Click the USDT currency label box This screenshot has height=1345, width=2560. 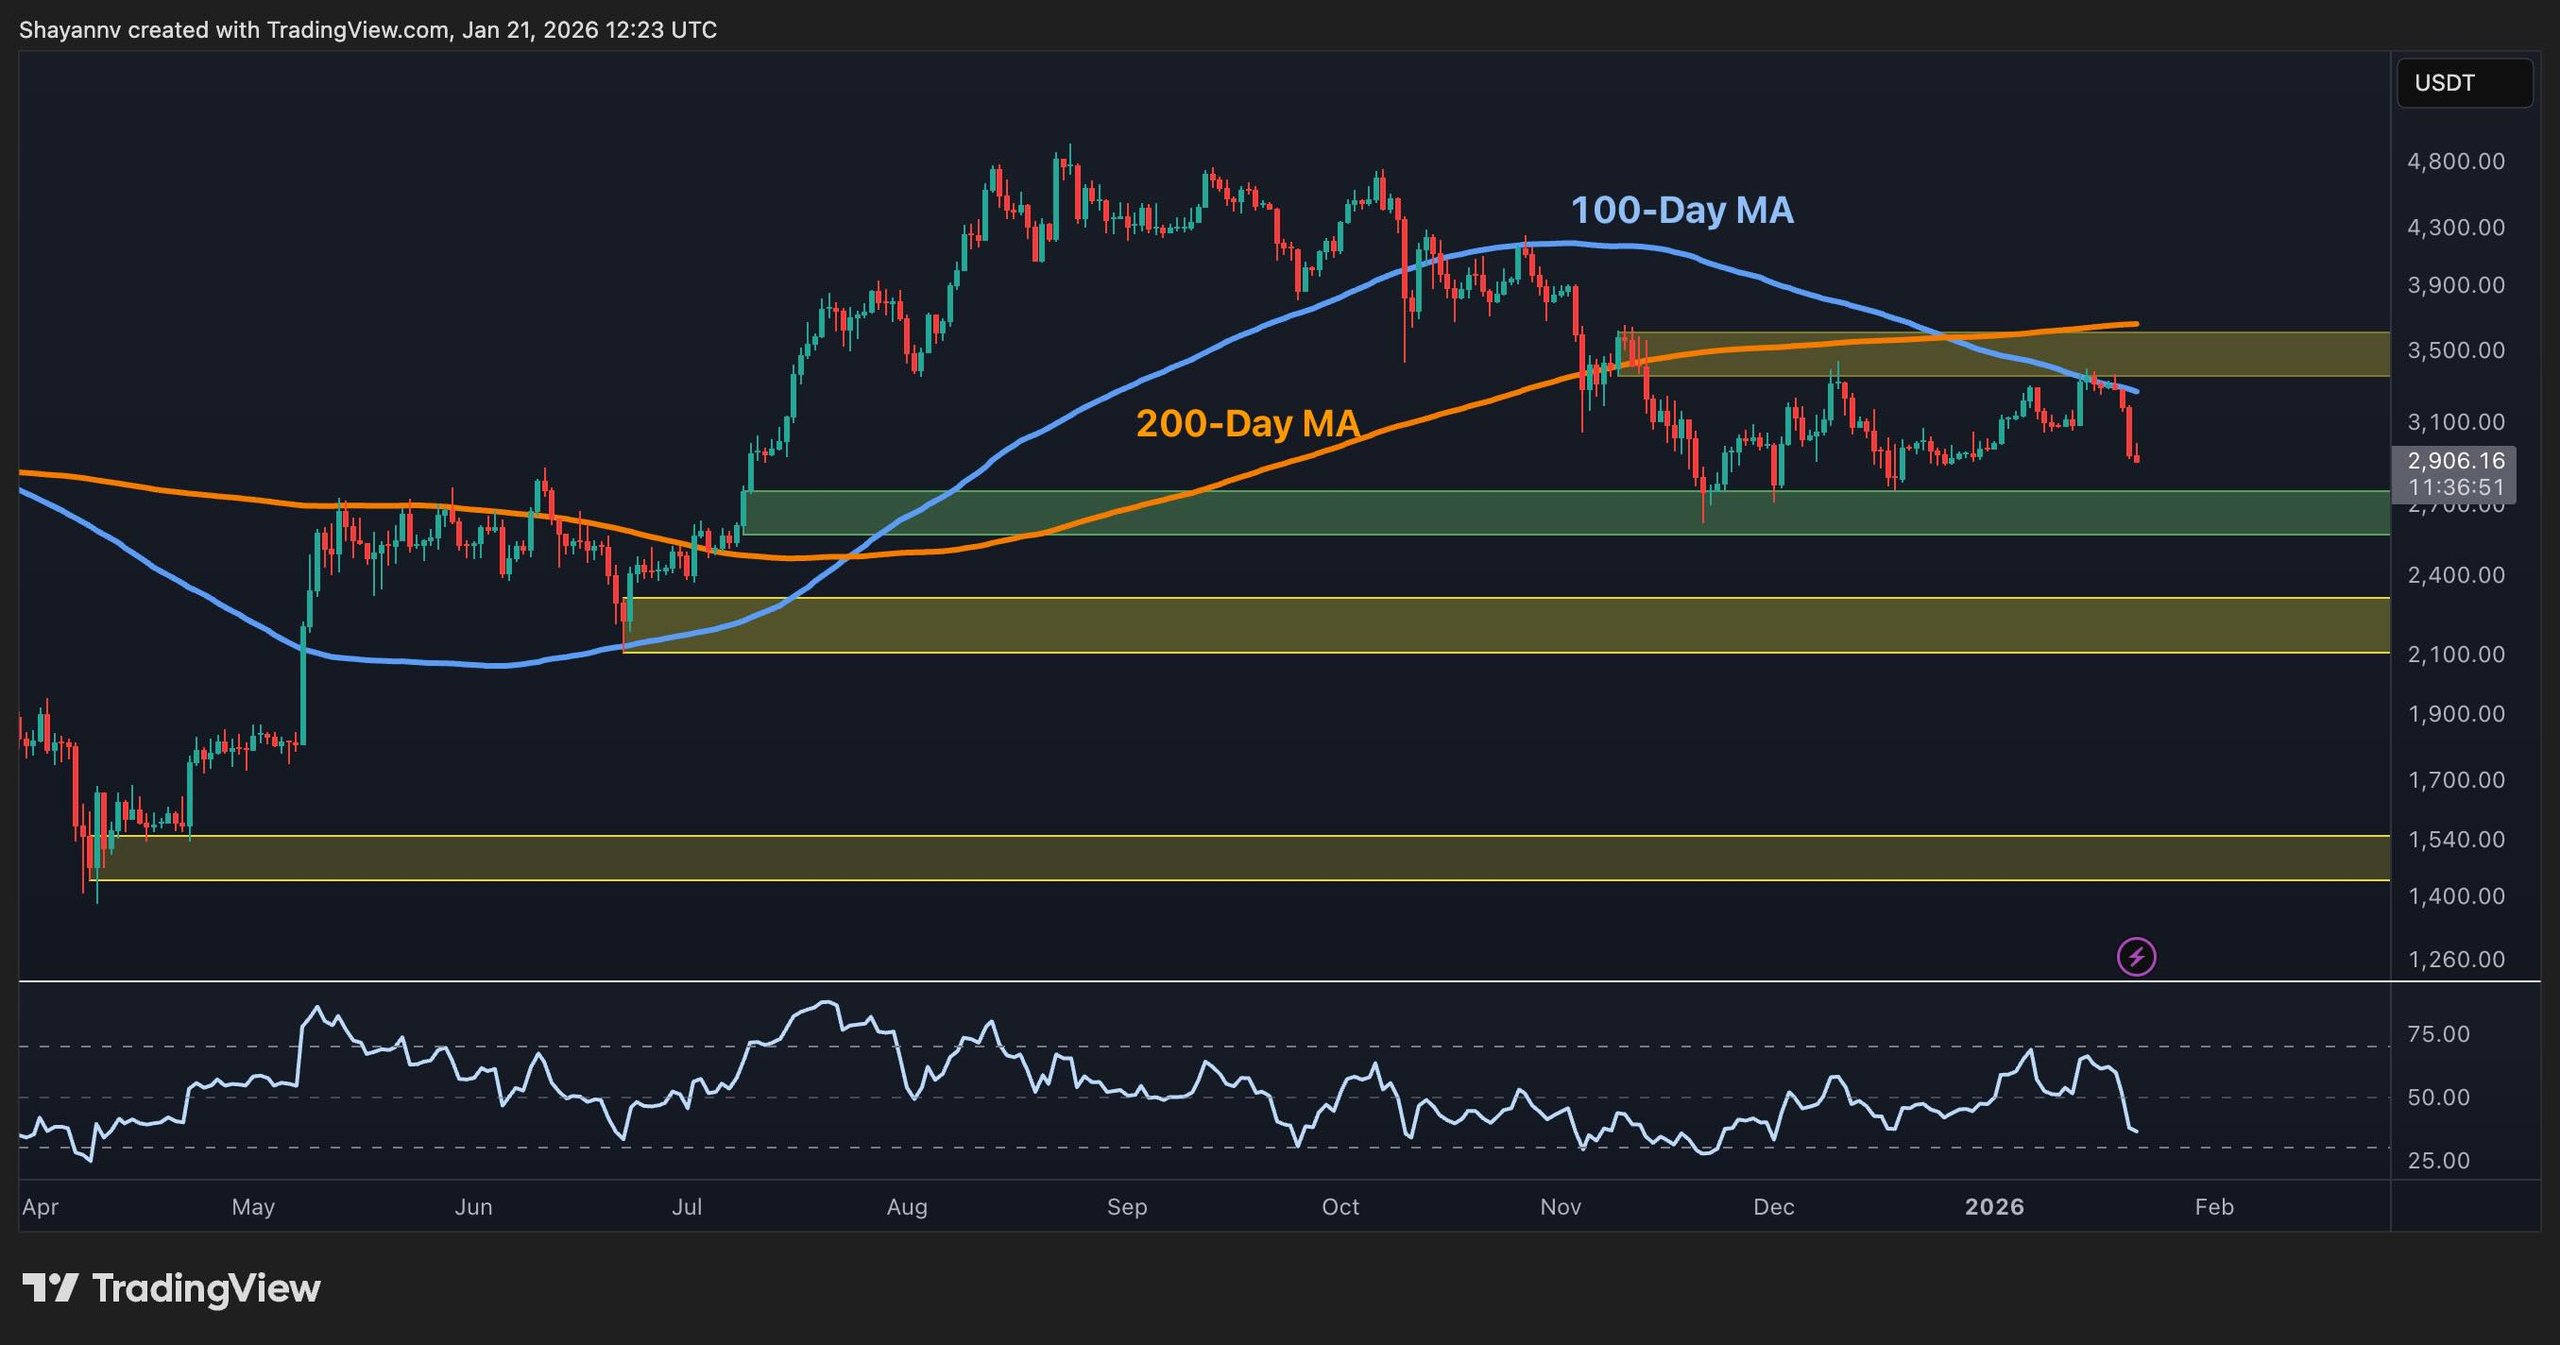(2463, 83)
